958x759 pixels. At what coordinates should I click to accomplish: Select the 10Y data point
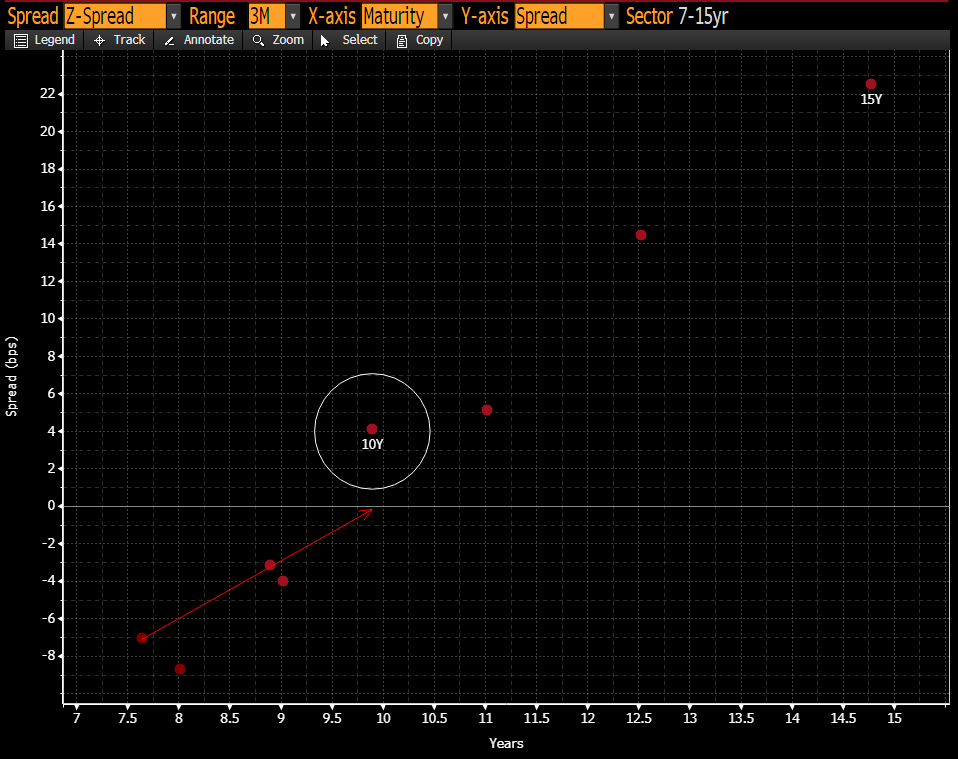click(x=371, y=429)
